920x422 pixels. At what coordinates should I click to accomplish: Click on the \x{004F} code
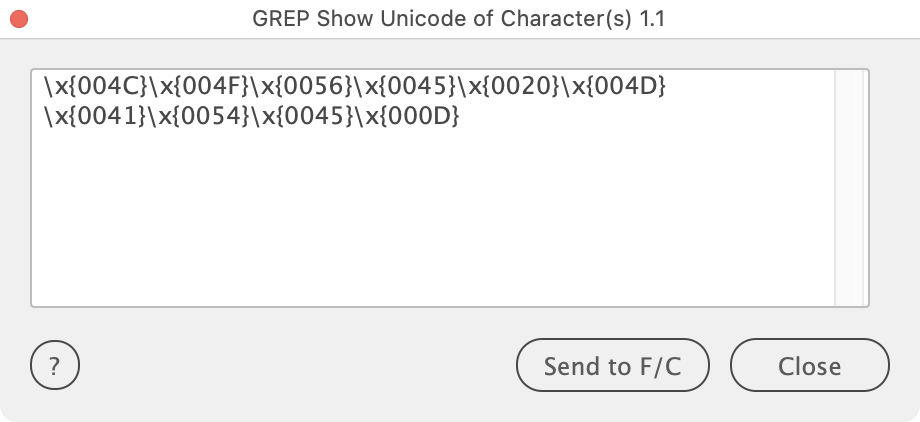pyautogui.click(x=199, y=87)
